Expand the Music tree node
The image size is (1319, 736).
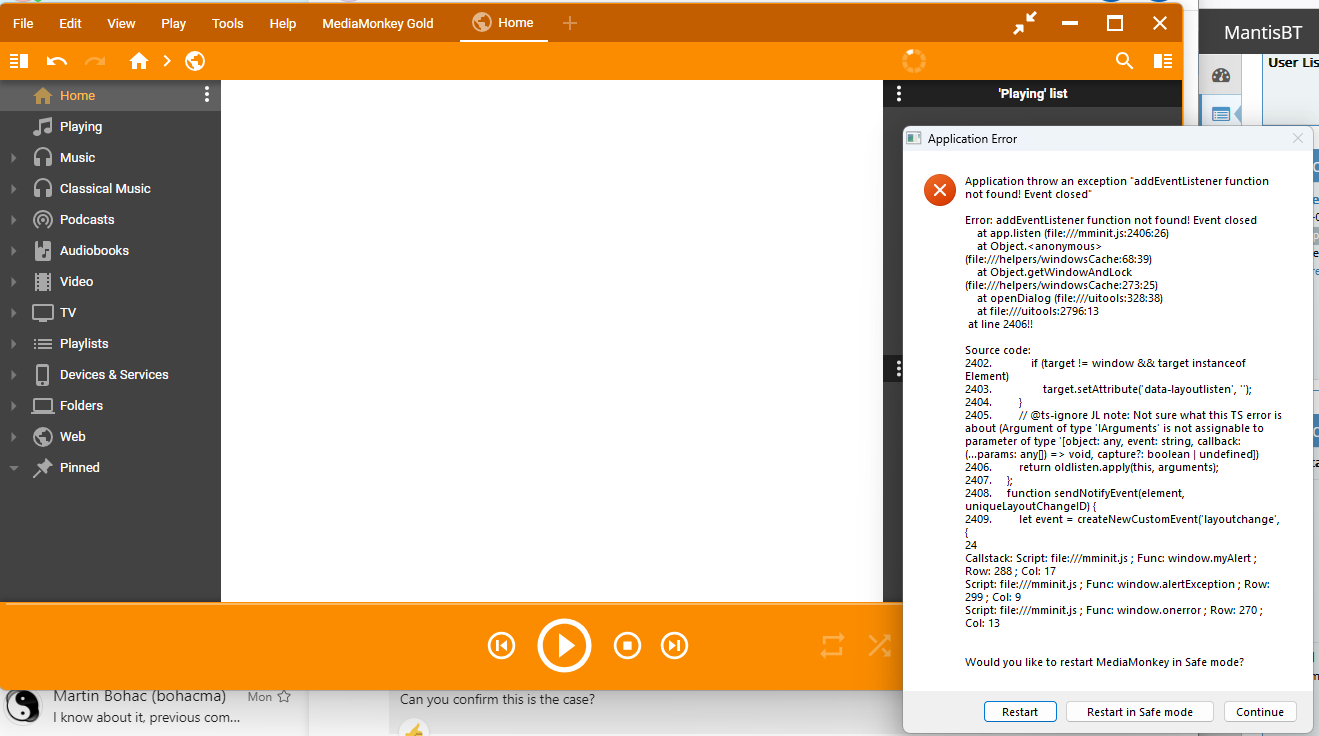(13, 158)
